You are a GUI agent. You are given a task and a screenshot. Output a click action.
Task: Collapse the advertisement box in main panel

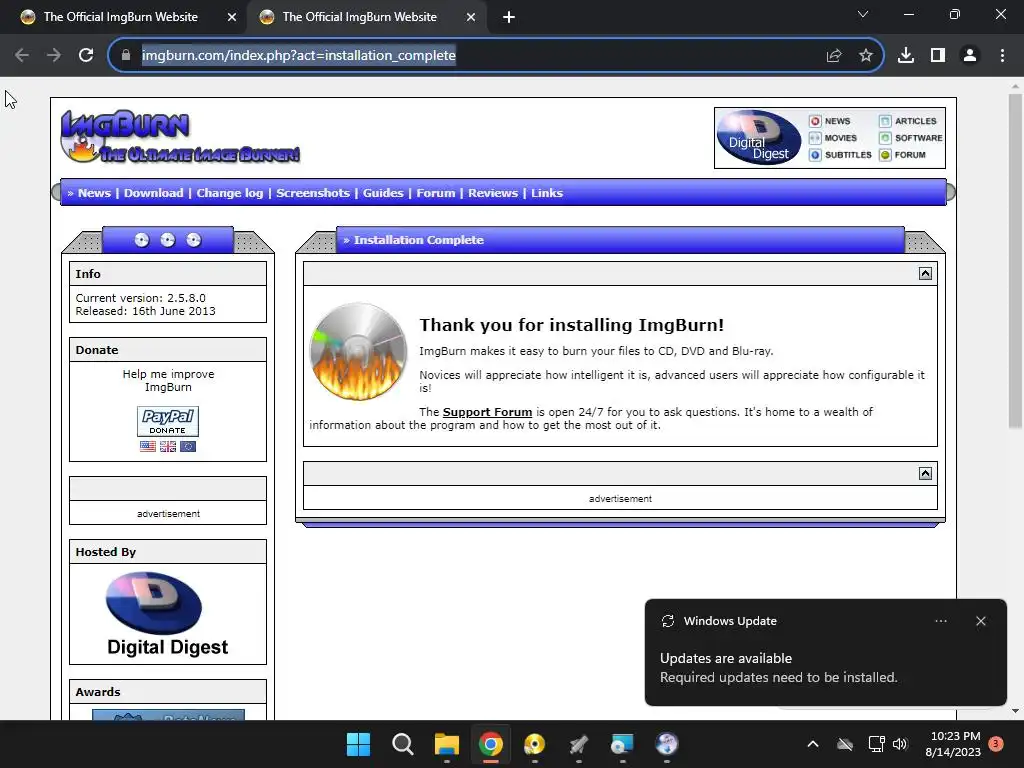coord(925,473)
